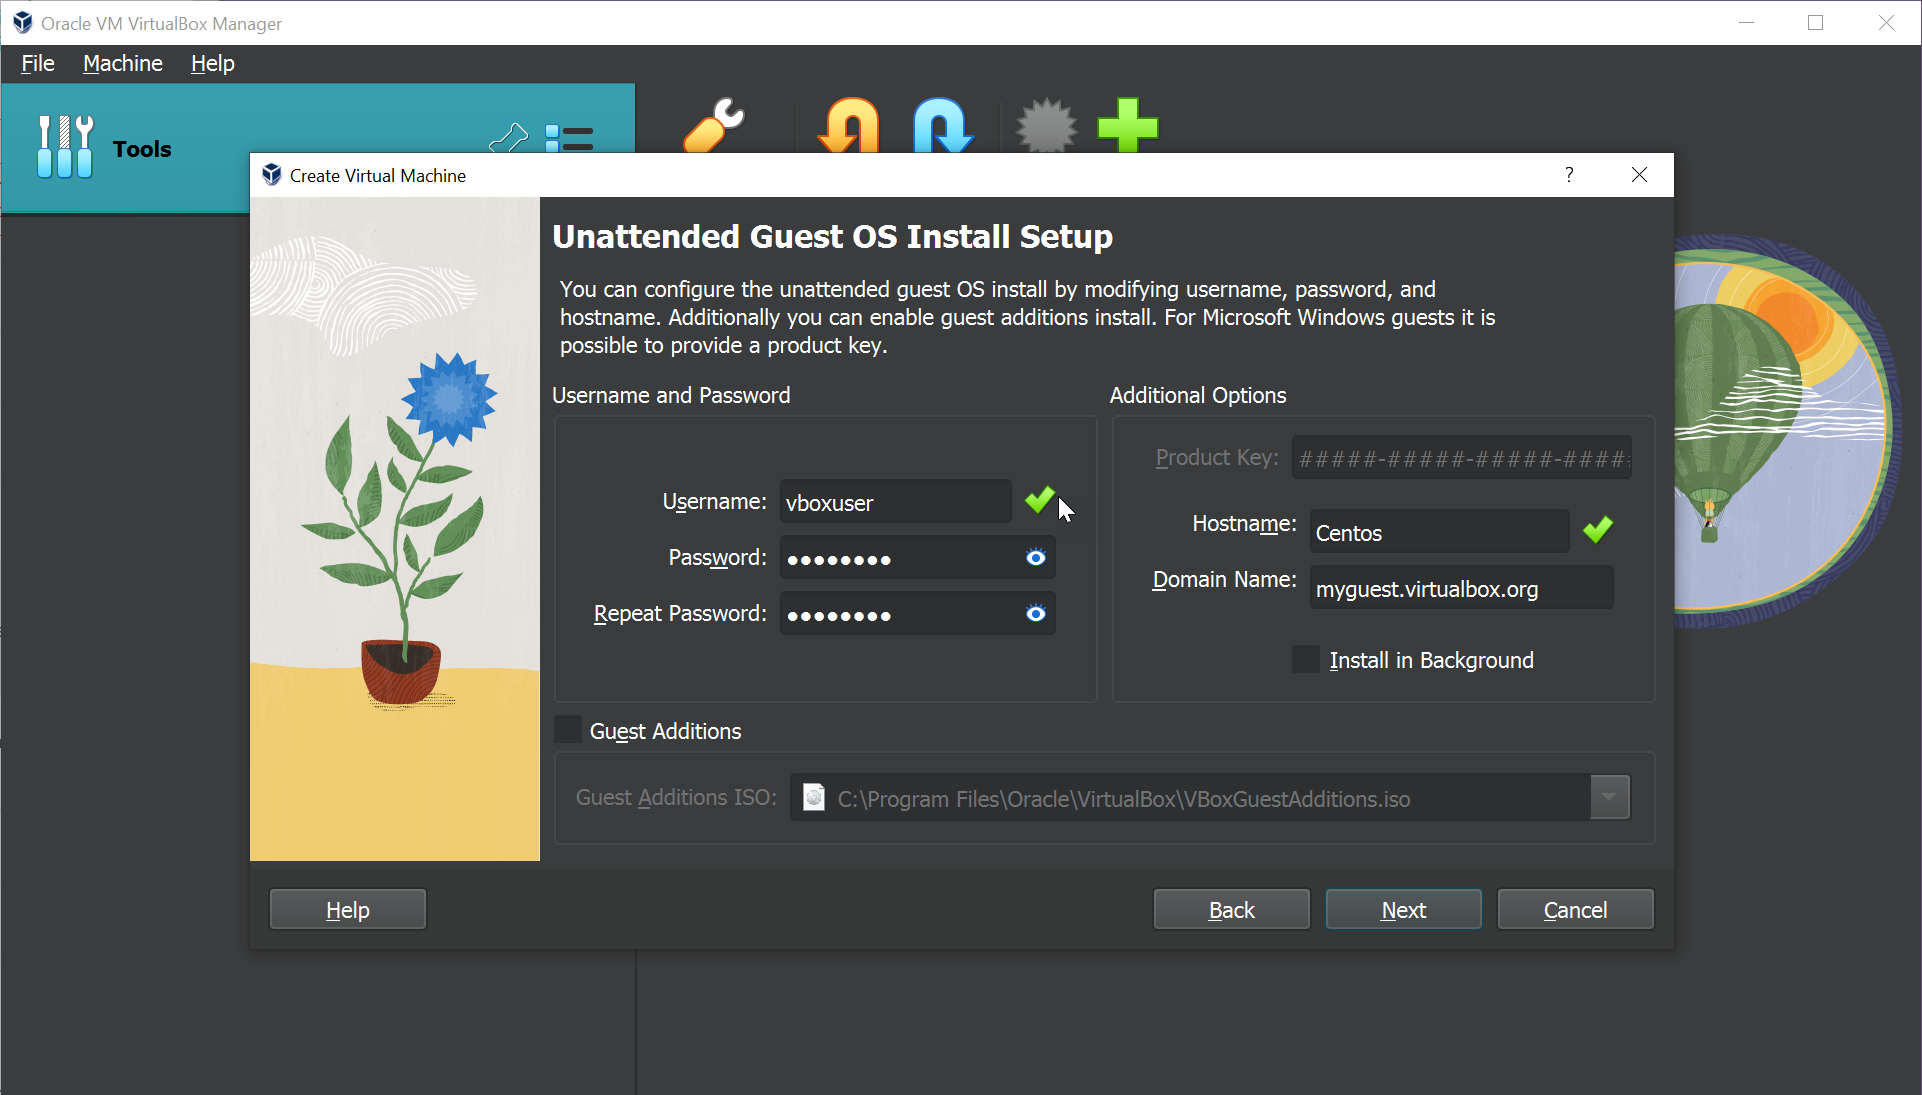Click the dialog question mark help icon
Screen dimensions: 1922x1095
1568,174
